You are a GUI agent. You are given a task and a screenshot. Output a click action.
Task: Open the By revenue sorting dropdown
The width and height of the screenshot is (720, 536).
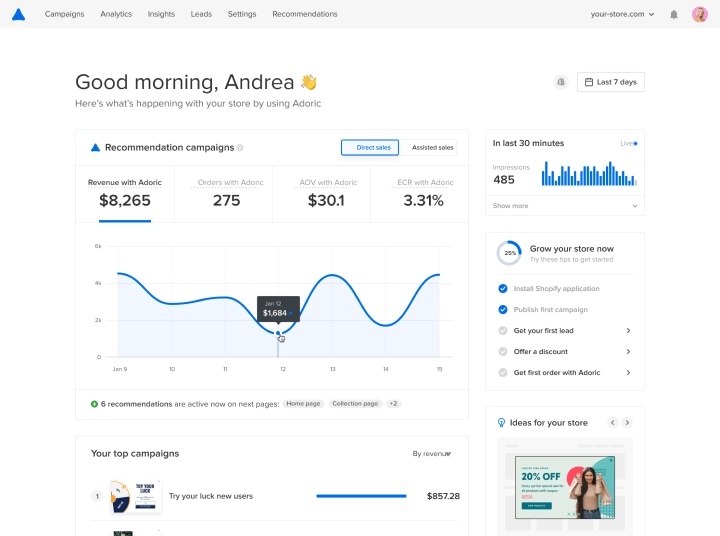click(x=432, y=454)
